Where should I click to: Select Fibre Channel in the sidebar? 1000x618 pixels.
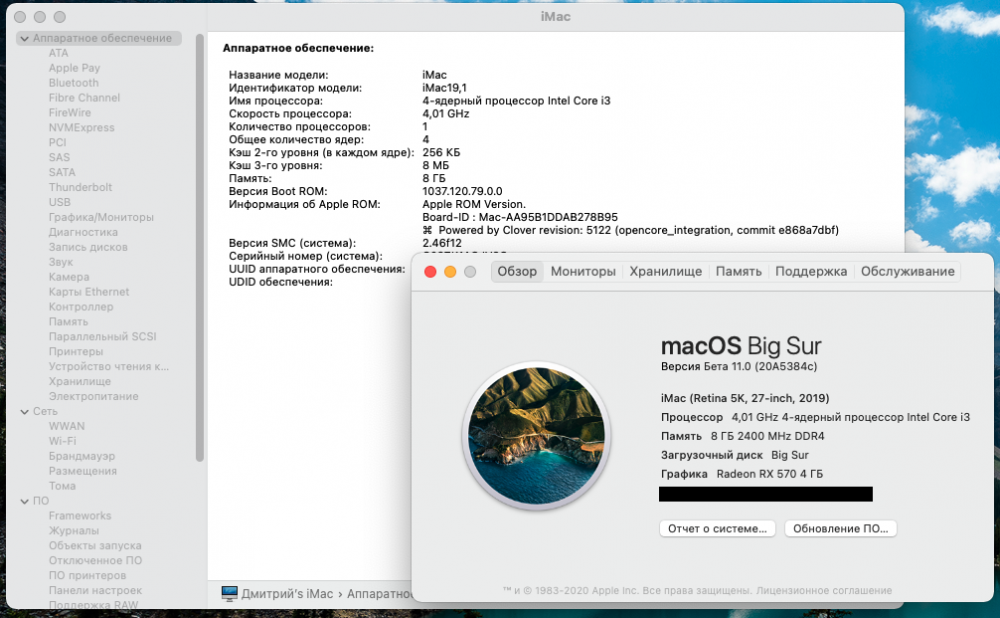[x=84, y=98]
